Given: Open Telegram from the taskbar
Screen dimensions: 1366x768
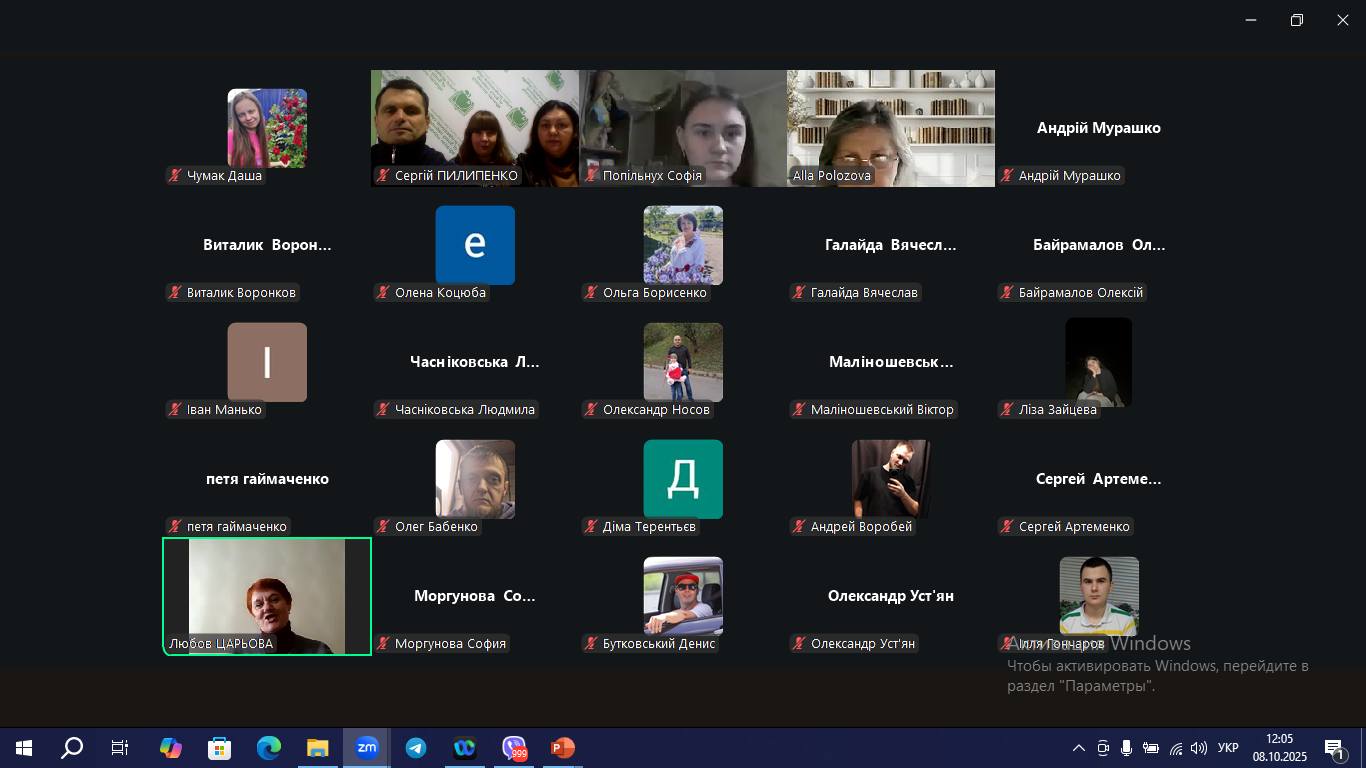Looking at the screenshot, I should pos(416,748).
